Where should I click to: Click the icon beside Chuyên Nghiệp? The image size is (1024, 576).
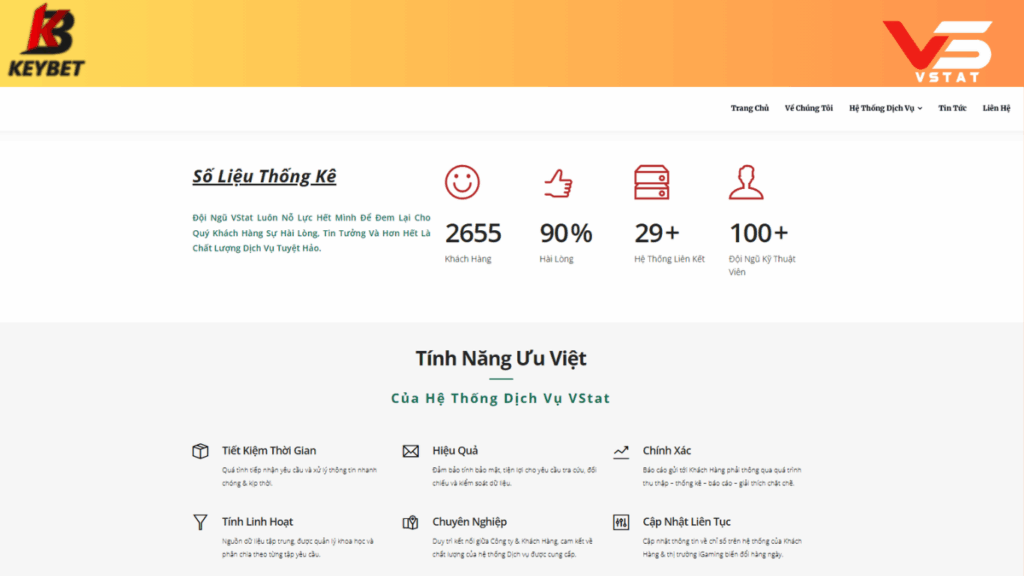[410, 522]
